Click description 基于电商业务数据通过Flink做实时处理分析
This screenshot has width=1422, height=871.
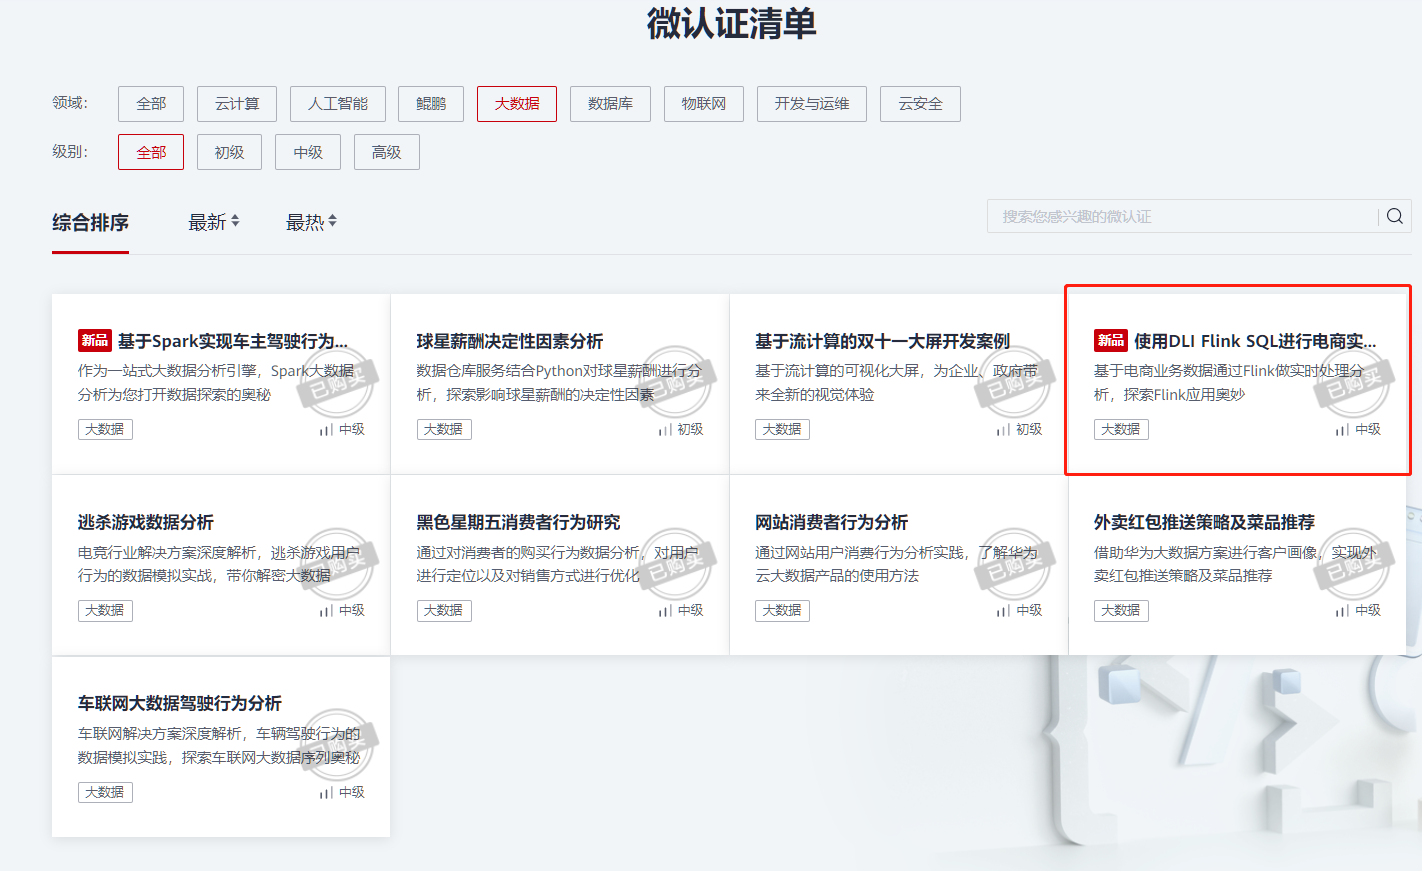coord(1229,383)
